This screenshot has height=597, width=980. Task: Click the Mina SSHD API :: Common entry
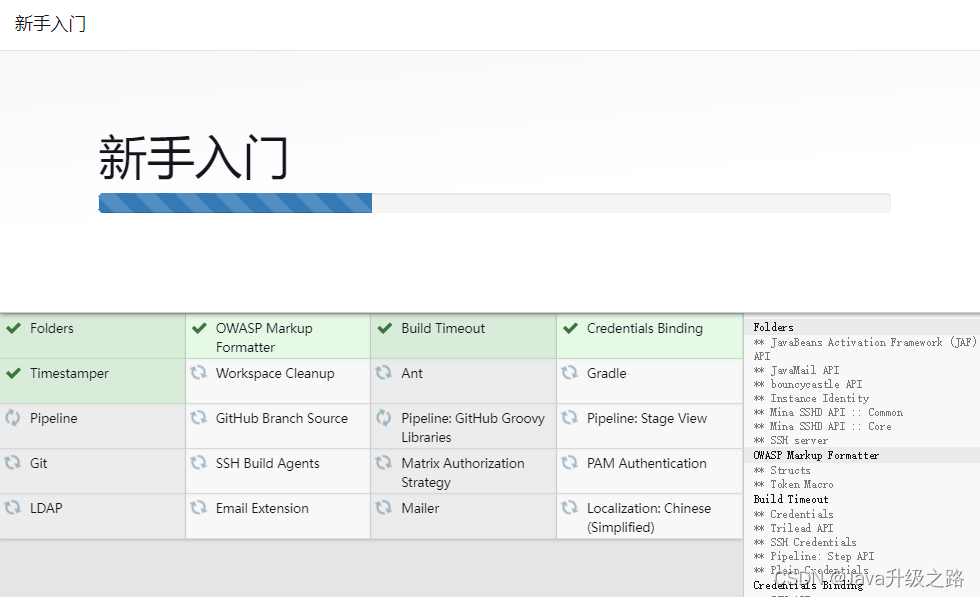[828, 412]
